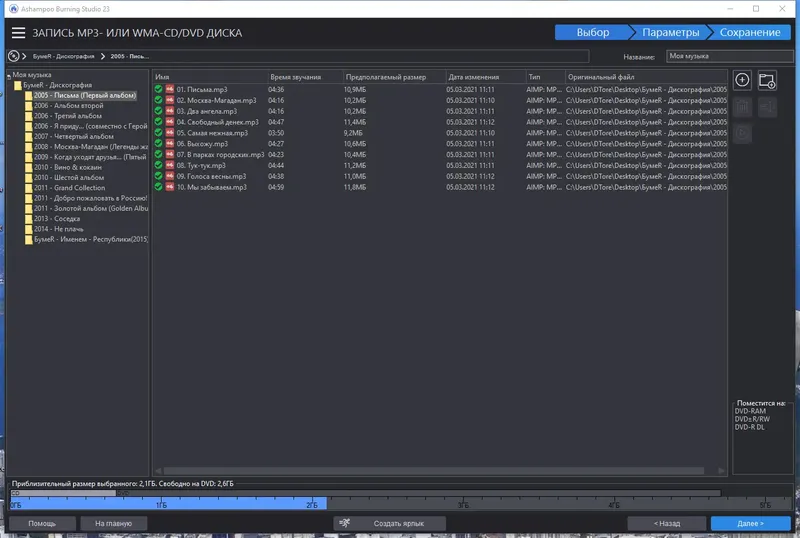Select 2014 - Не плачь folder
800x538 pixels.
click(59, 229)
